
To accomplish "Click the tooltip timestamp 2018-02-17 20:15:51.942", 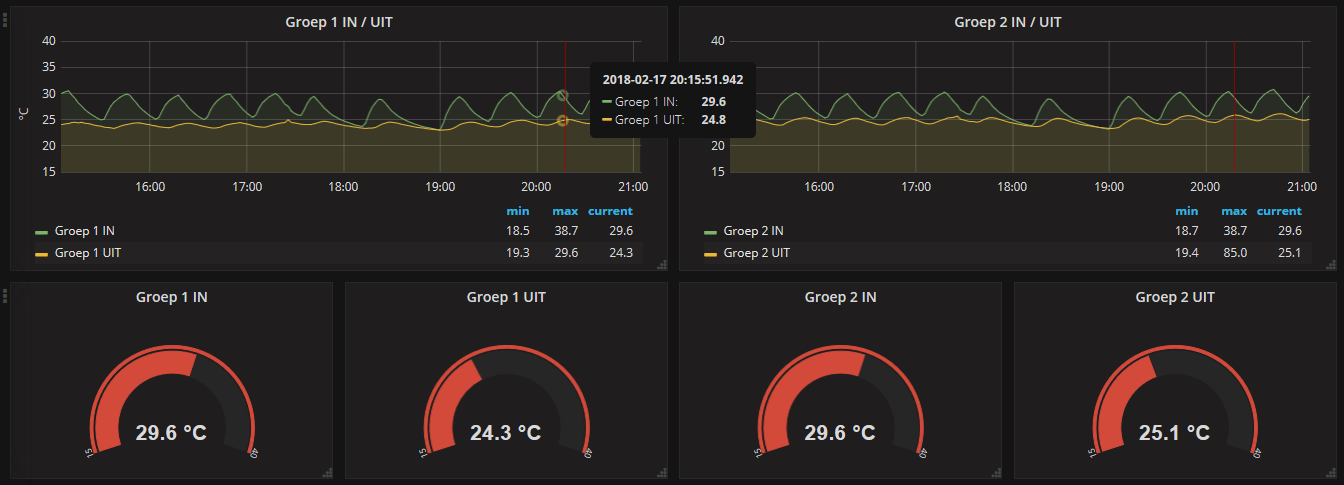I will [x=673, y=79].
